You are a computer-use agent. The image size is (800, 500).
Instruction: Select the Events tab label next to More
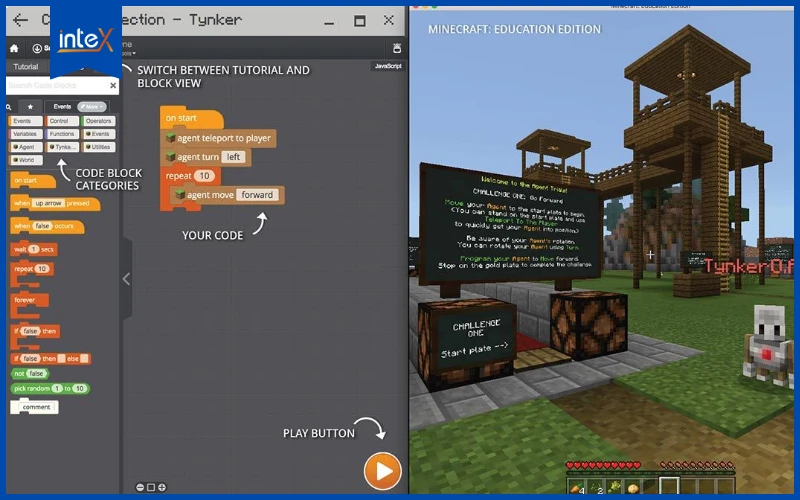[62, 107]
